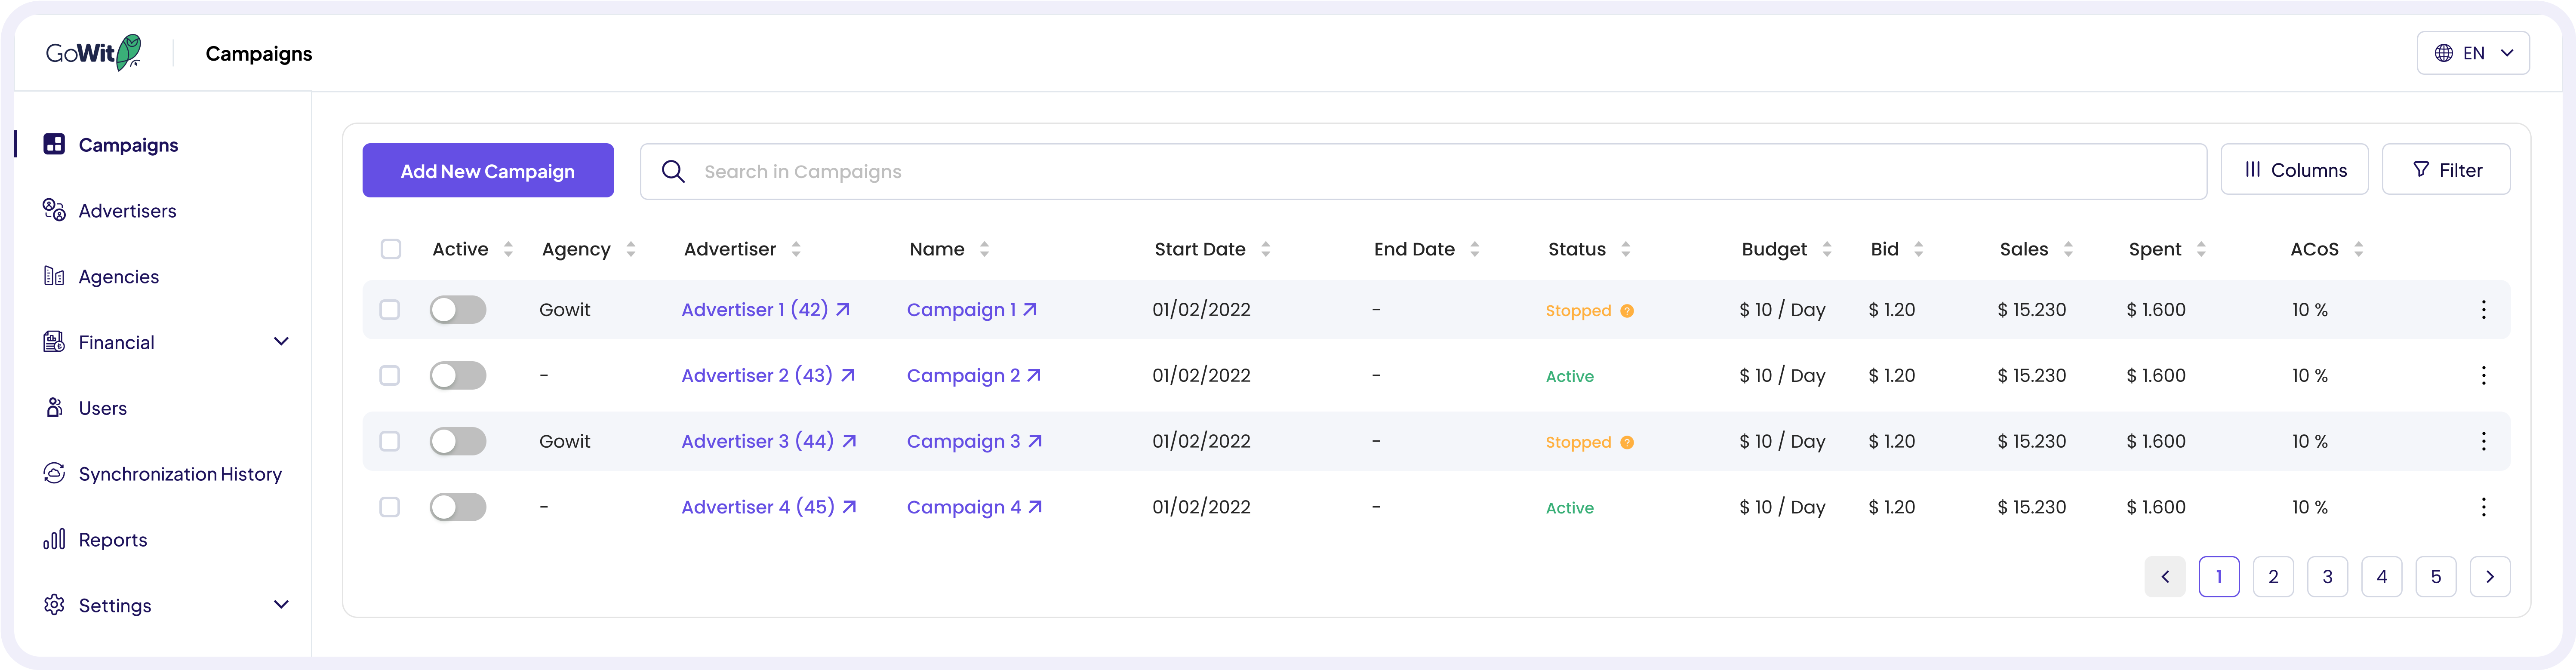Viewport: 2576px width, 670px height.
Task: Click the search magnifier icon
Action: coord(673,172)
